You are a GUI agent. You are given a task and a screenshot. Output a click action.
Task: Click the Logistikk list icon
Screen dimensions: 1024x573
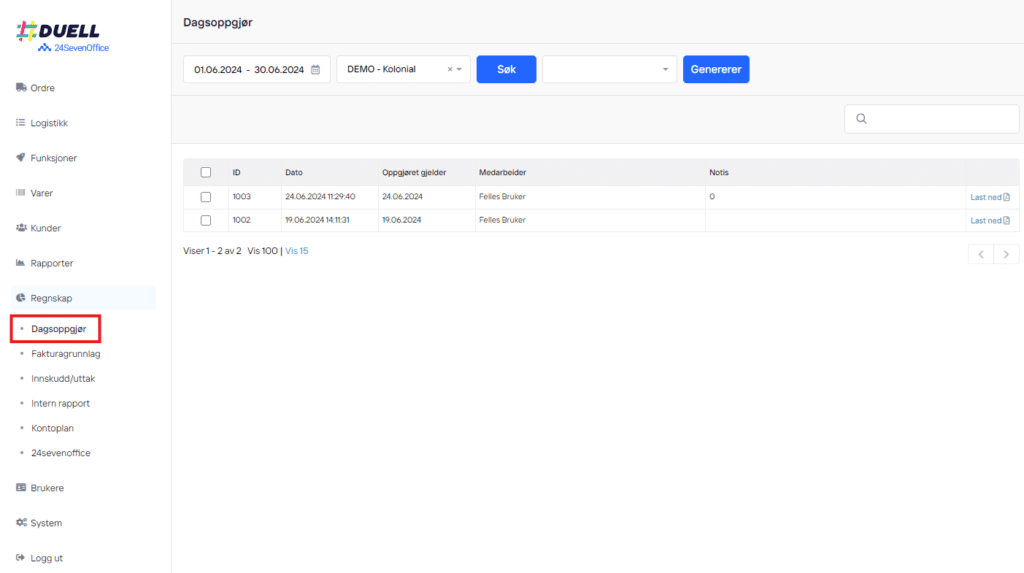tap(21, 123)
